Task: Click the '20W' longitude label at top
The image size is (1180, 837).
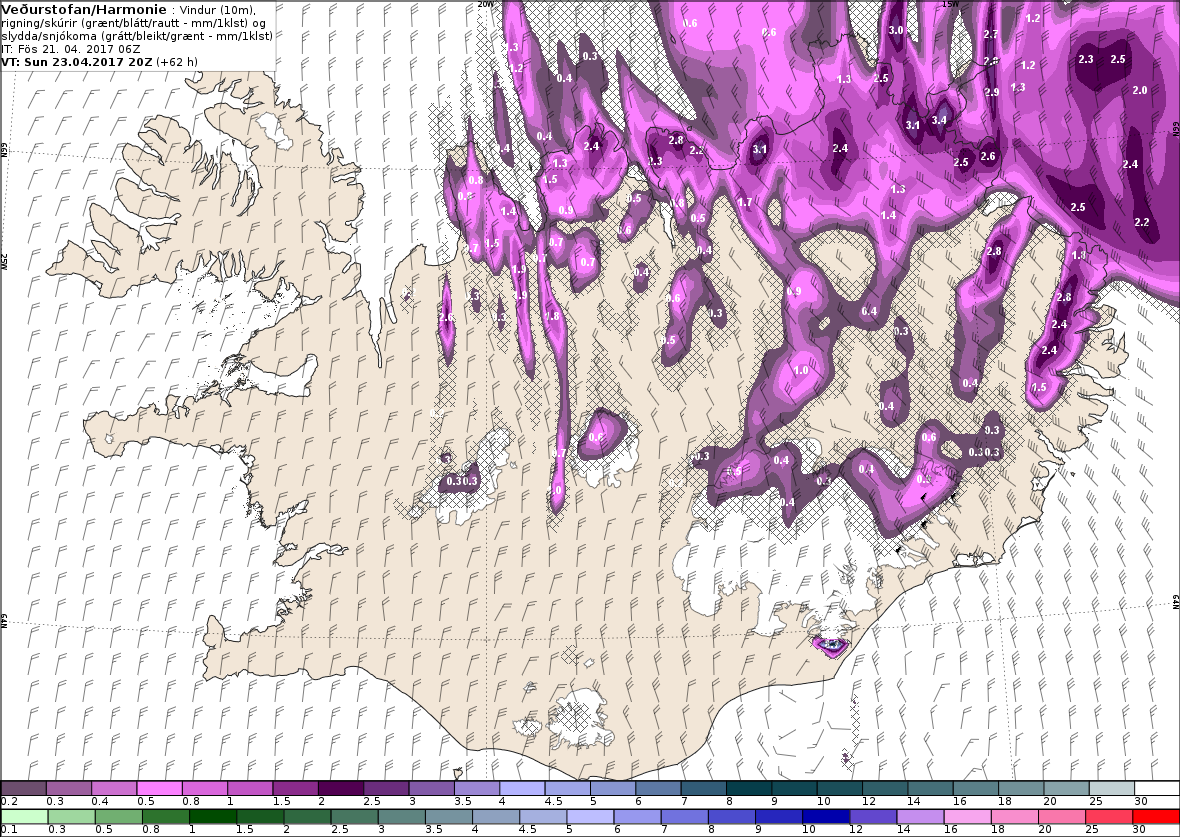Action: [x=486, y=4]
